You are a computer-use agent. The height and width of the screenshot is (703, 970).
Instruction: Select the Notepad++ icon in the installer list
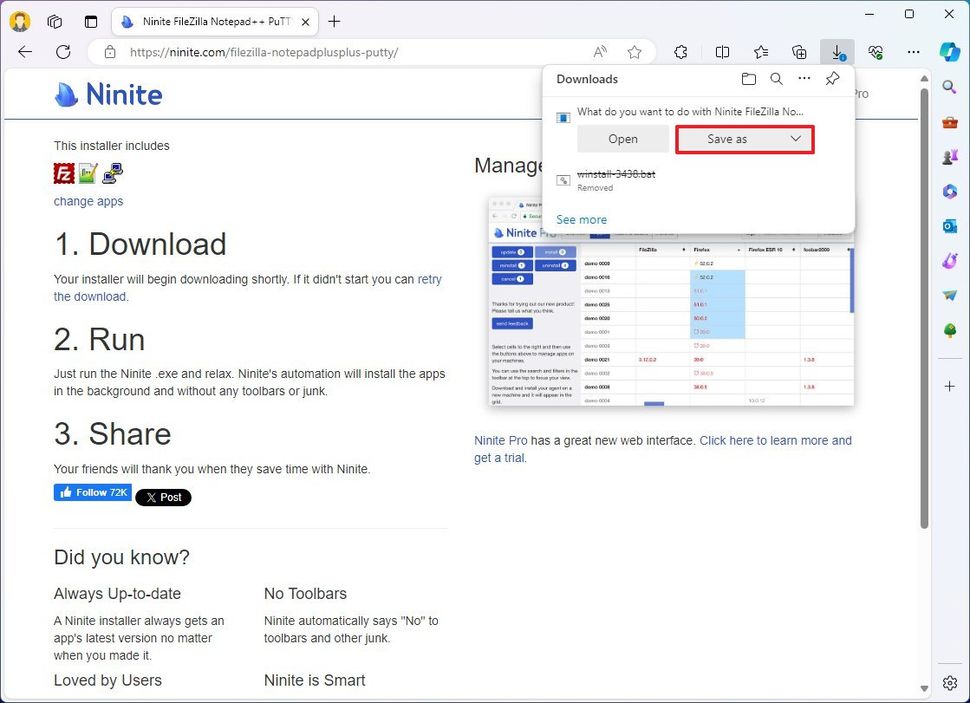click(87, 173)
